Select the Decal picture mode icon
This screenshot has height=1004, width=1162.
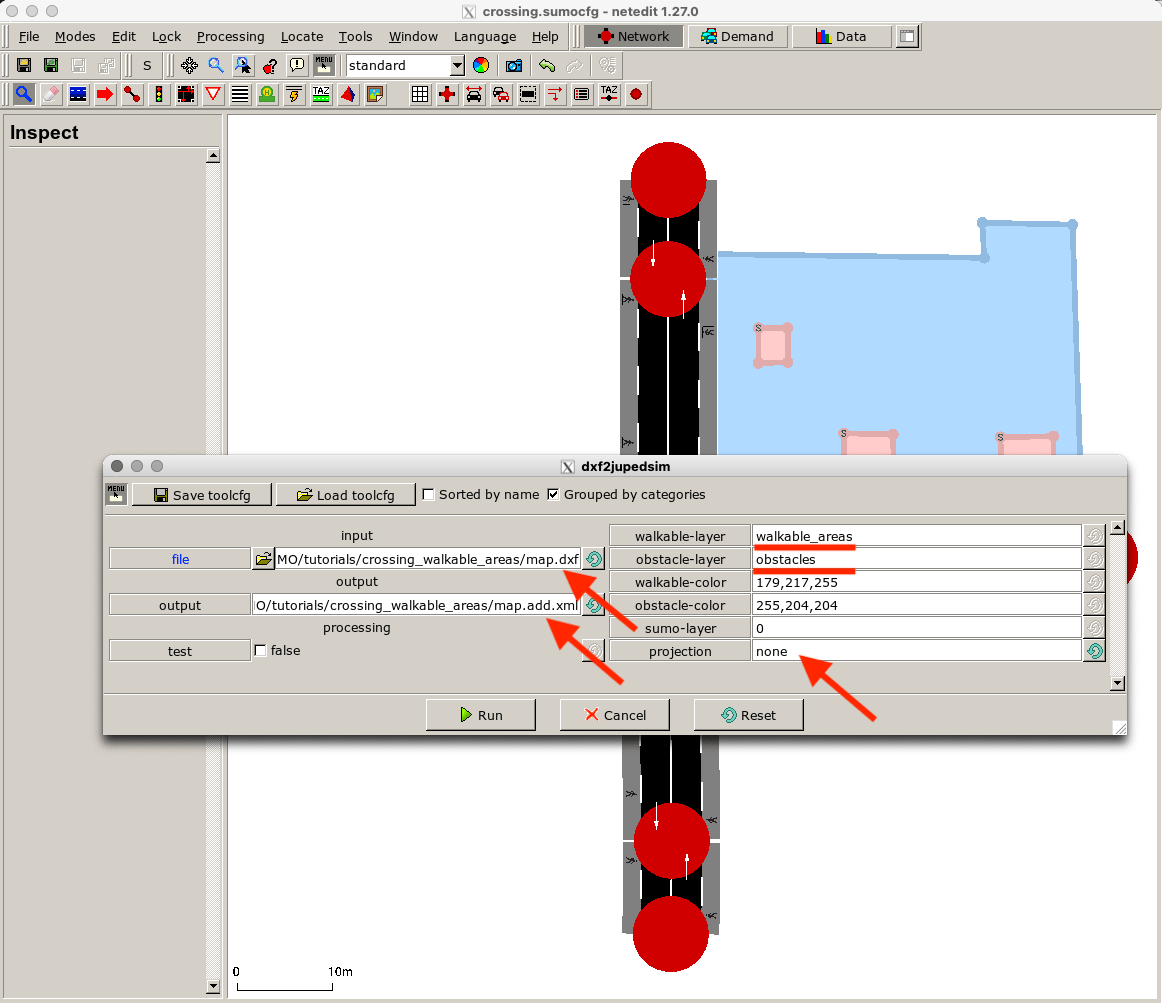click(x=375, y=94)
